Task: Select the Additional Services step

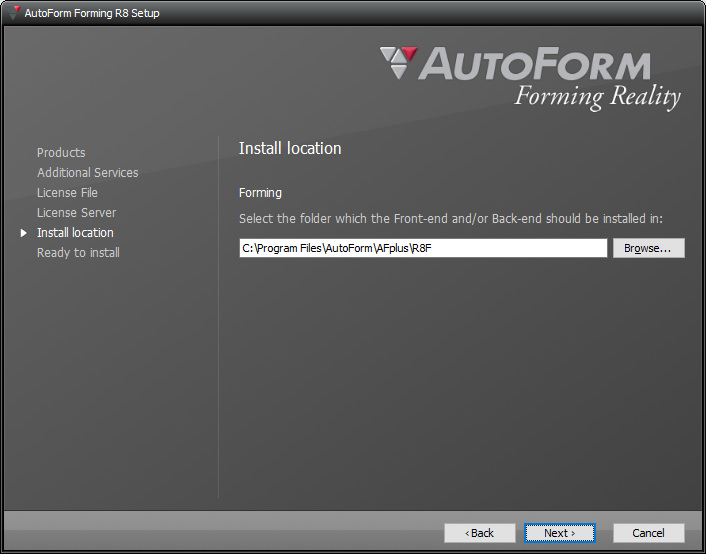Action: coord(88,173)
